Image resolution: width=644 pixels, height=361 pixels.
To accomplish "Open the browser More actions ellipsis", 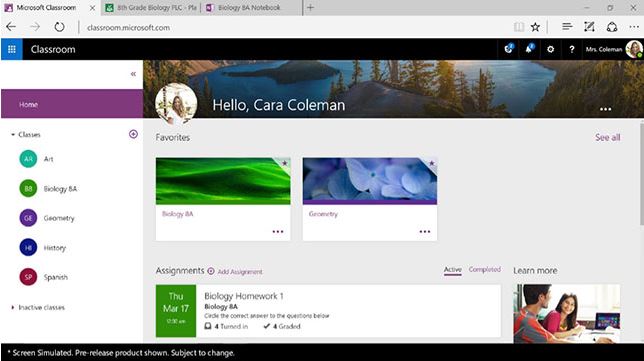I will [634, 27].
